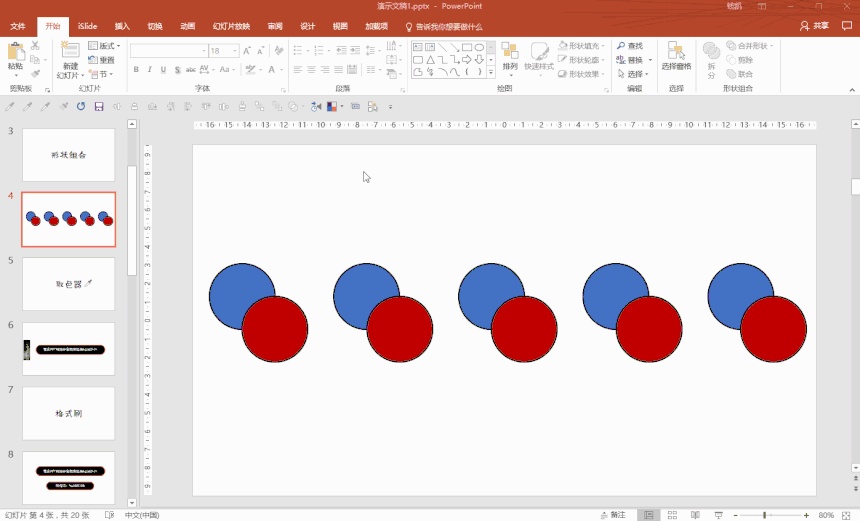Switch to the iSlide tab

coord(87,27)
